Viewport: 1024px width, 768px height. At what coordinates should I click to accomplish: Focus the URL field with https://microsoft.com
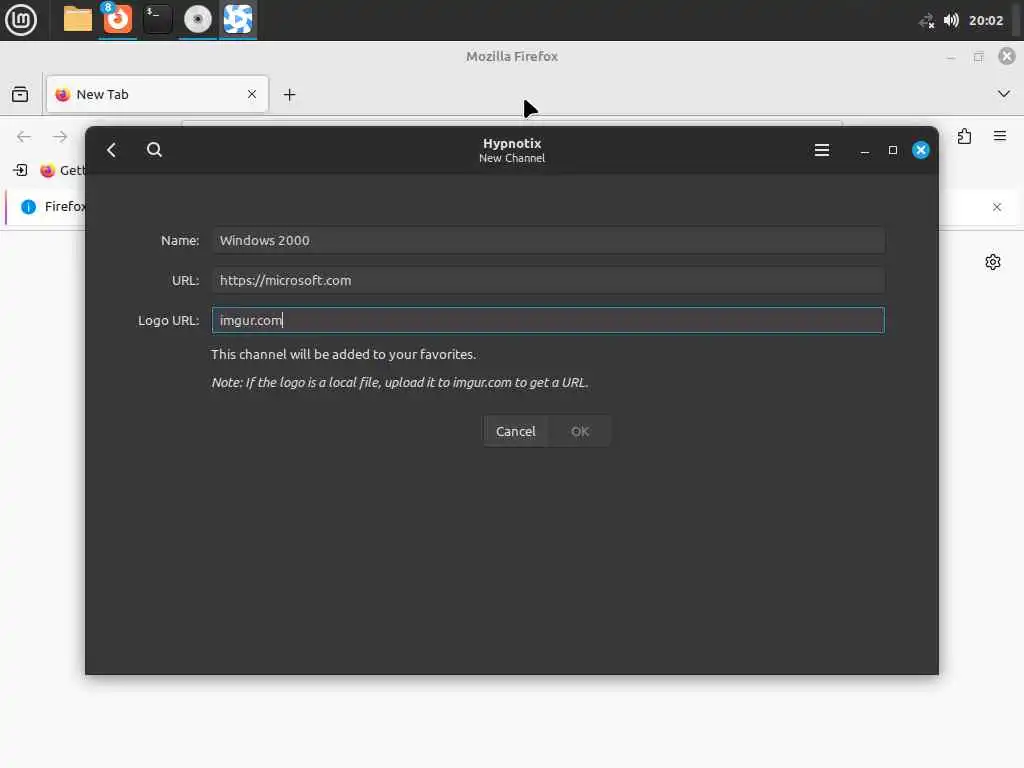tap(548, 280)
